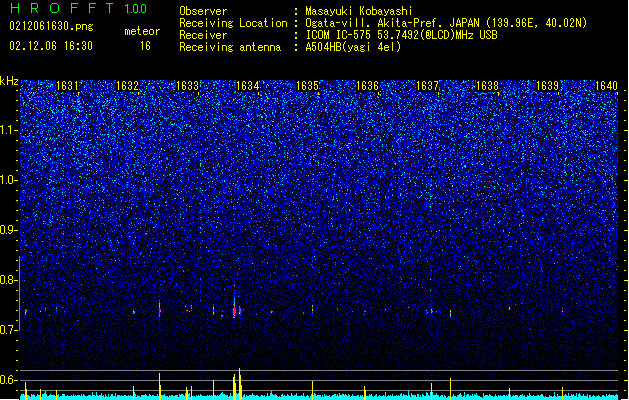Screen dimensions: 629x400
Task: Click the "Receiving Location" field label
Action: [233, 23]
